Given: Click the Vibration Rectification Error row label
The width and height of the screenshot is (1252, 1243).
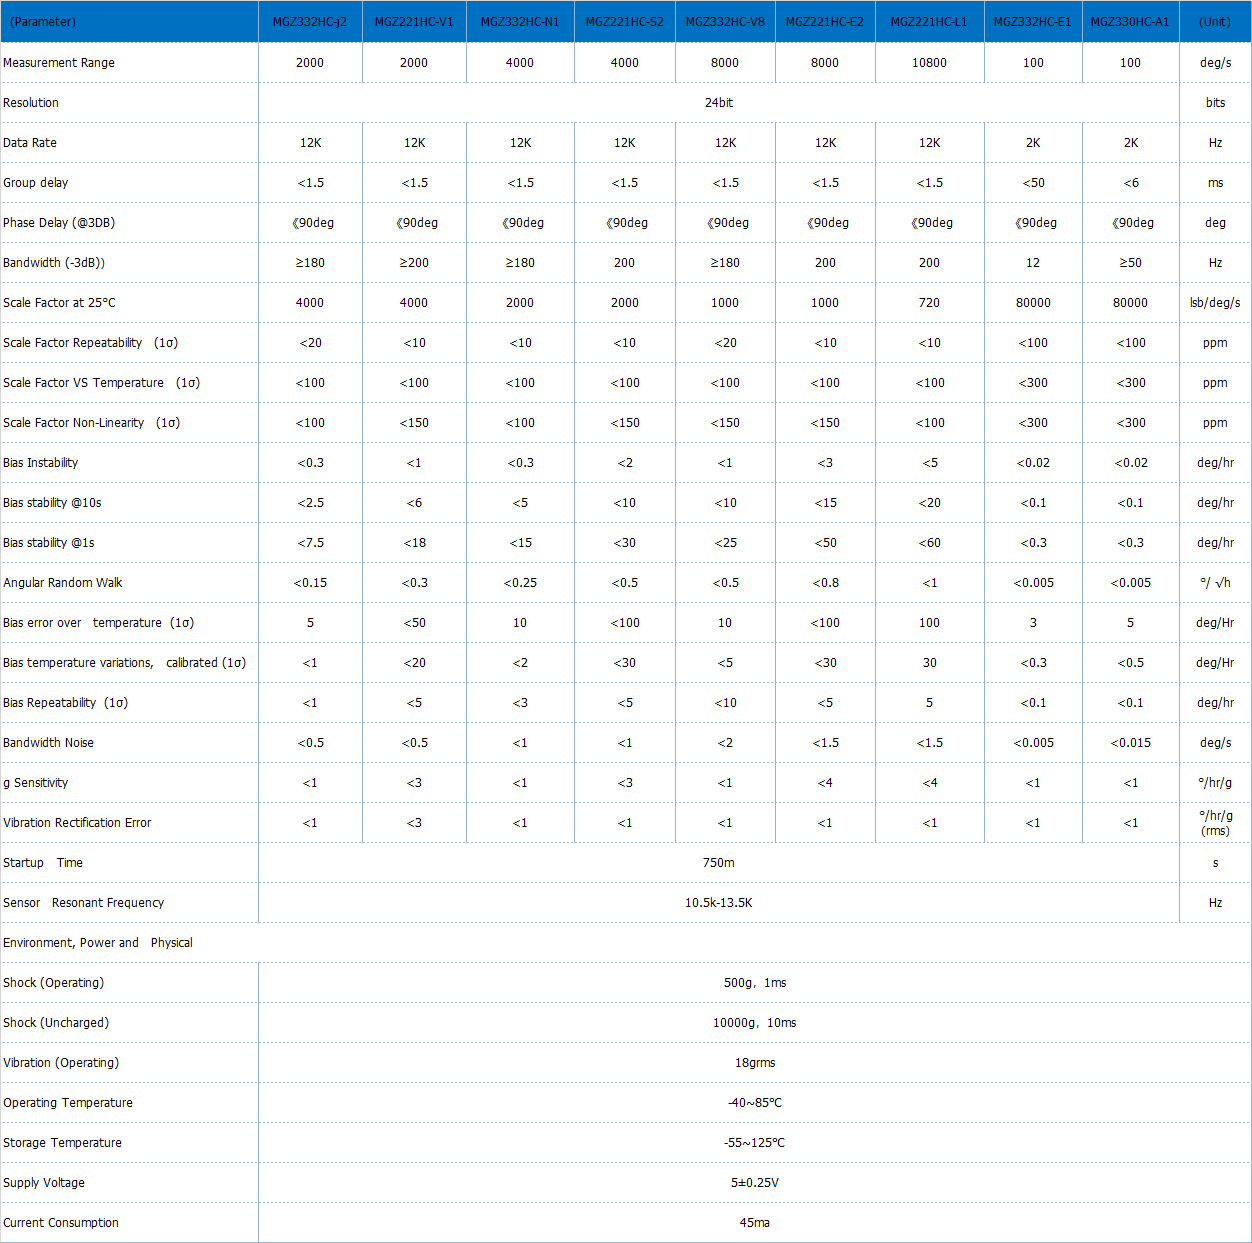Looking at the screenshot, I should (x=77, y=823).
